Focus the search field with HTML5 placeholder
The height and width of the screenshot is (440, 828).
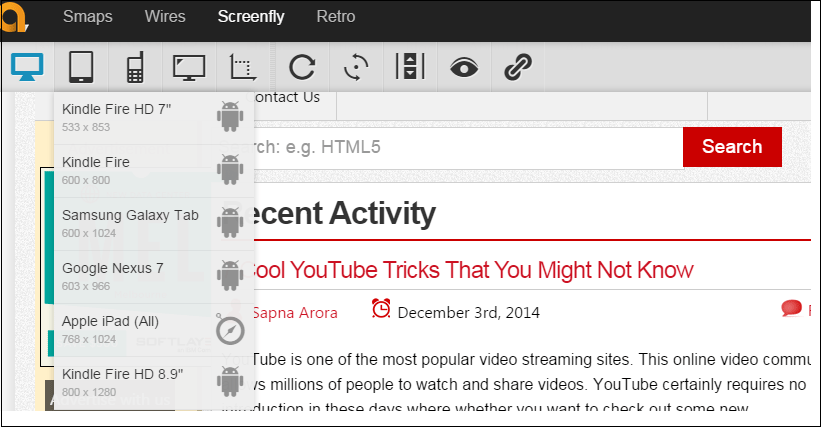pos(467,147)
